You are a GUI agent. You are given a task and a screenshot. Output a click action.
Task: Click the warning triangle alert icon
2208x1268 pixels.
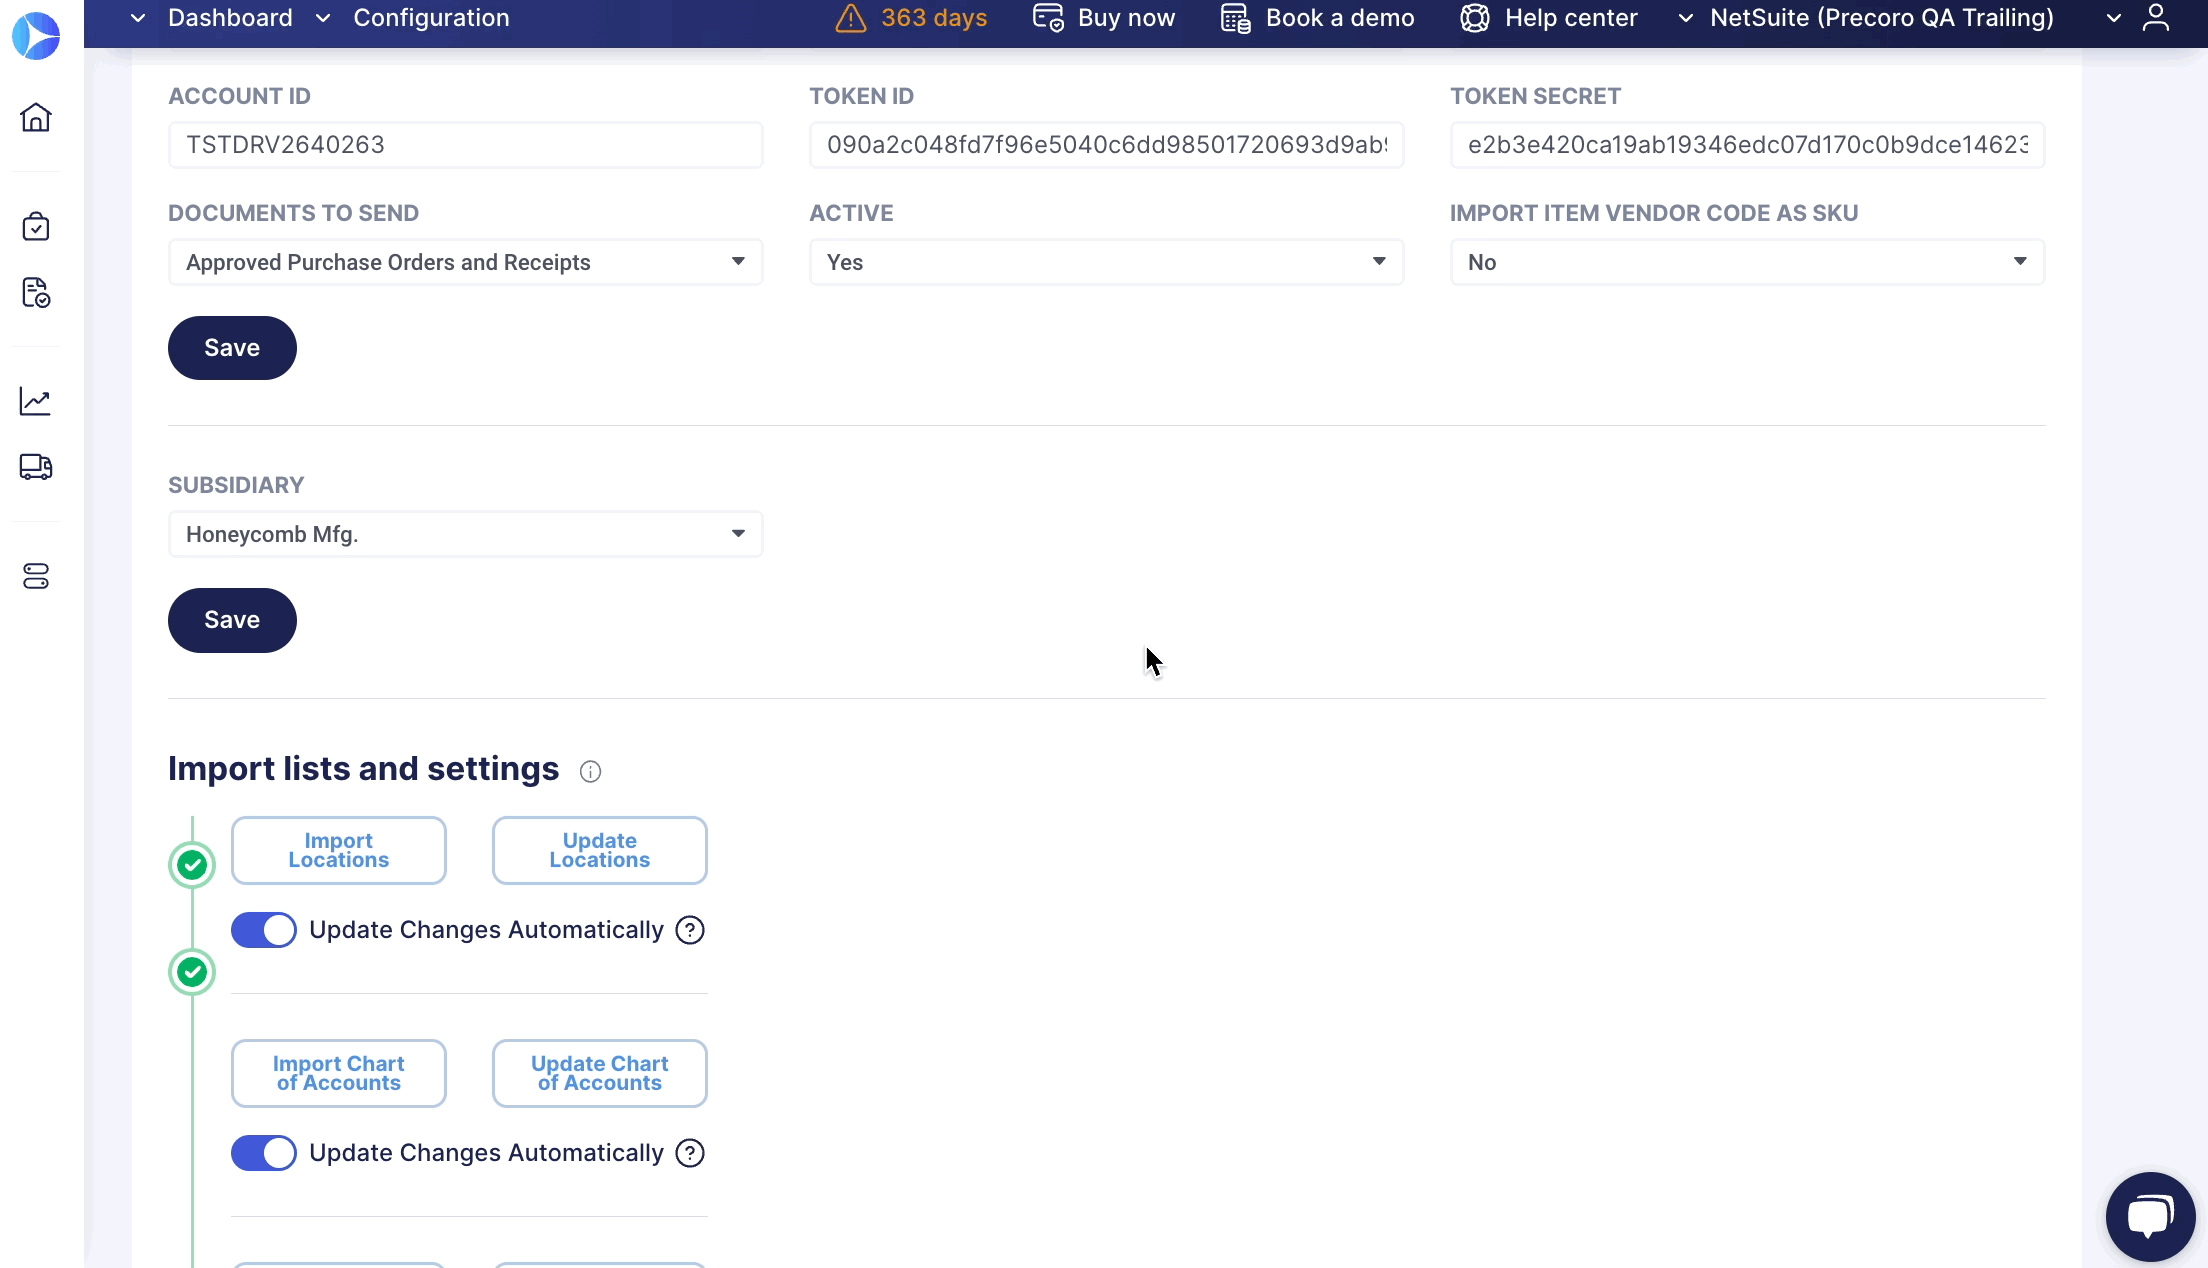852,18
